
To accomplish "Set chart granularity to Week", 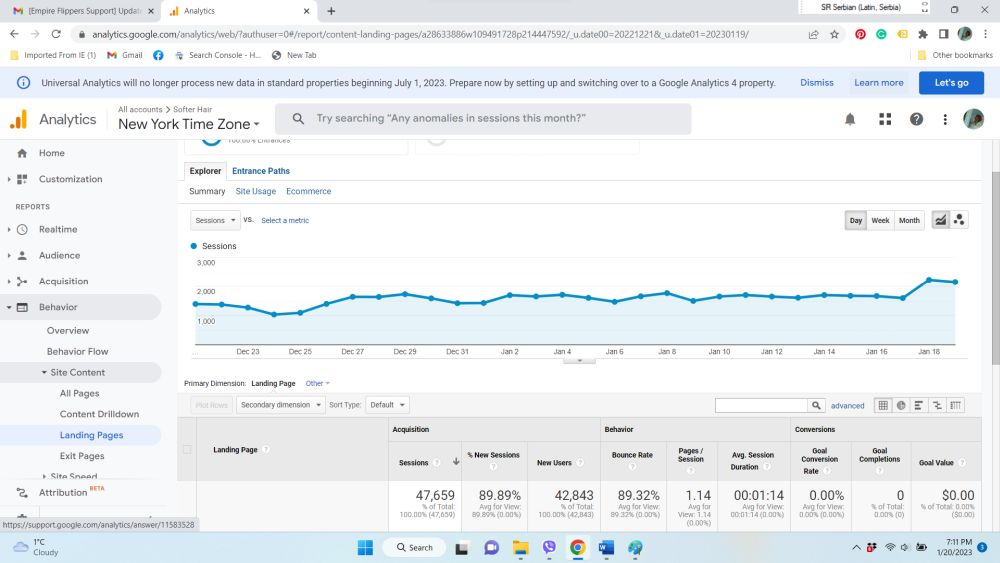I will (880, 221).
